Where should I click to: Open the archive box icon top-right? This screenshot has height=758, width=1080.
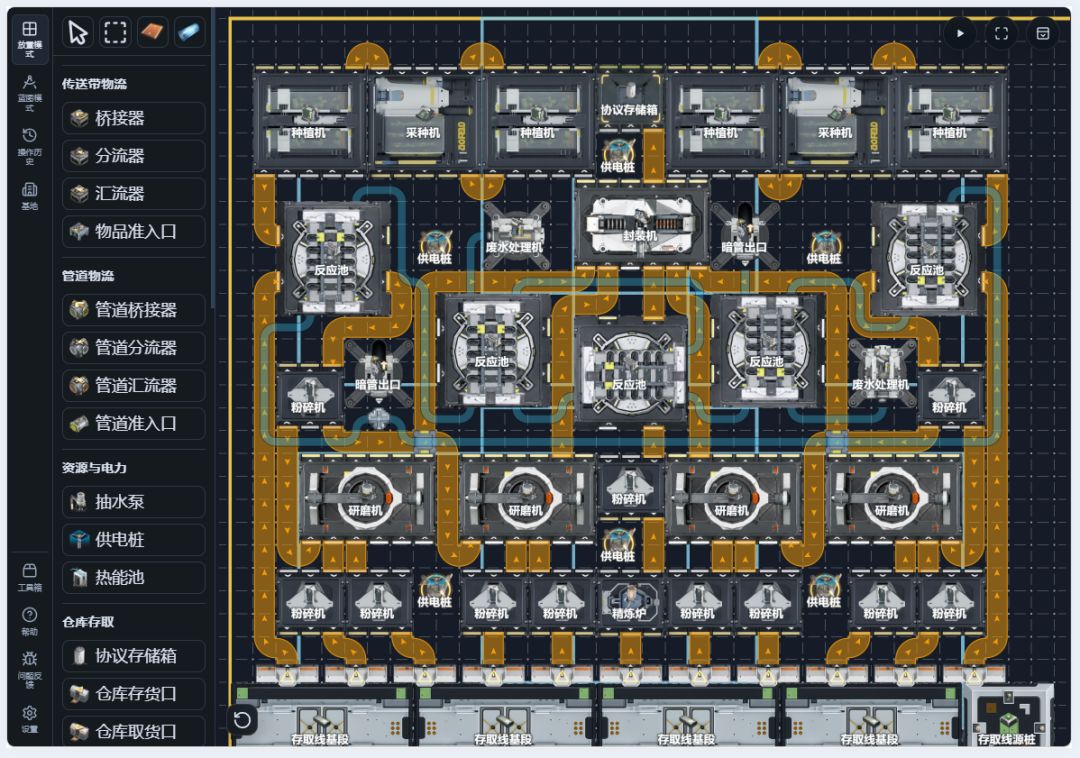click(1043, 33)
